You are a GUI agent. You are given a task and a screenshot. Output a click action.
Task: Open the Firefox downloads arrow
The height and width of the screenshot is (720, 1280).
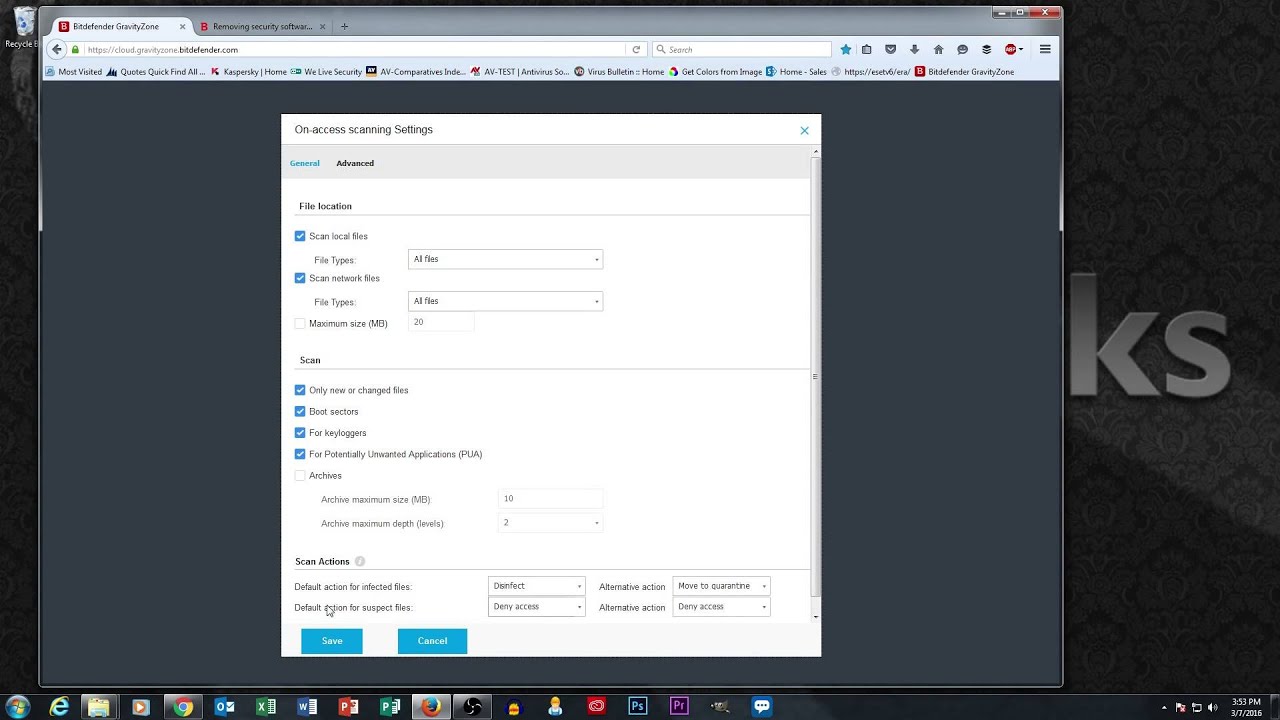pos(914,49)
